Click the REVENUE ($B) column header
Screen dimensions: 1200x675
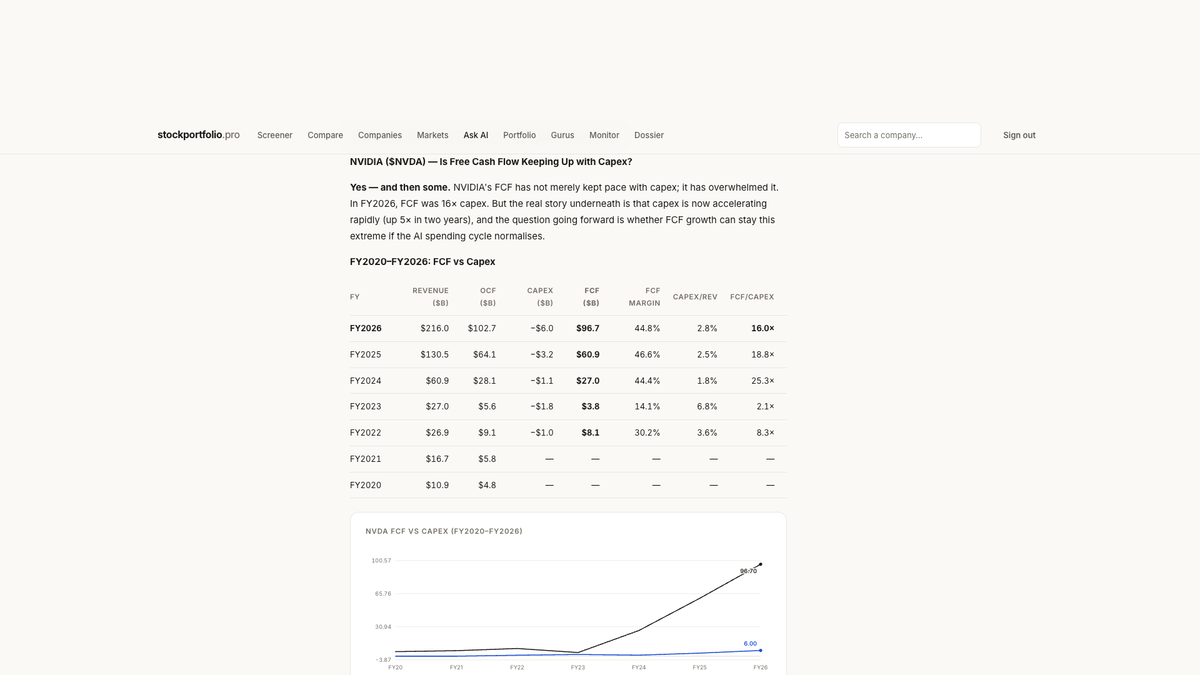(431, 296)
